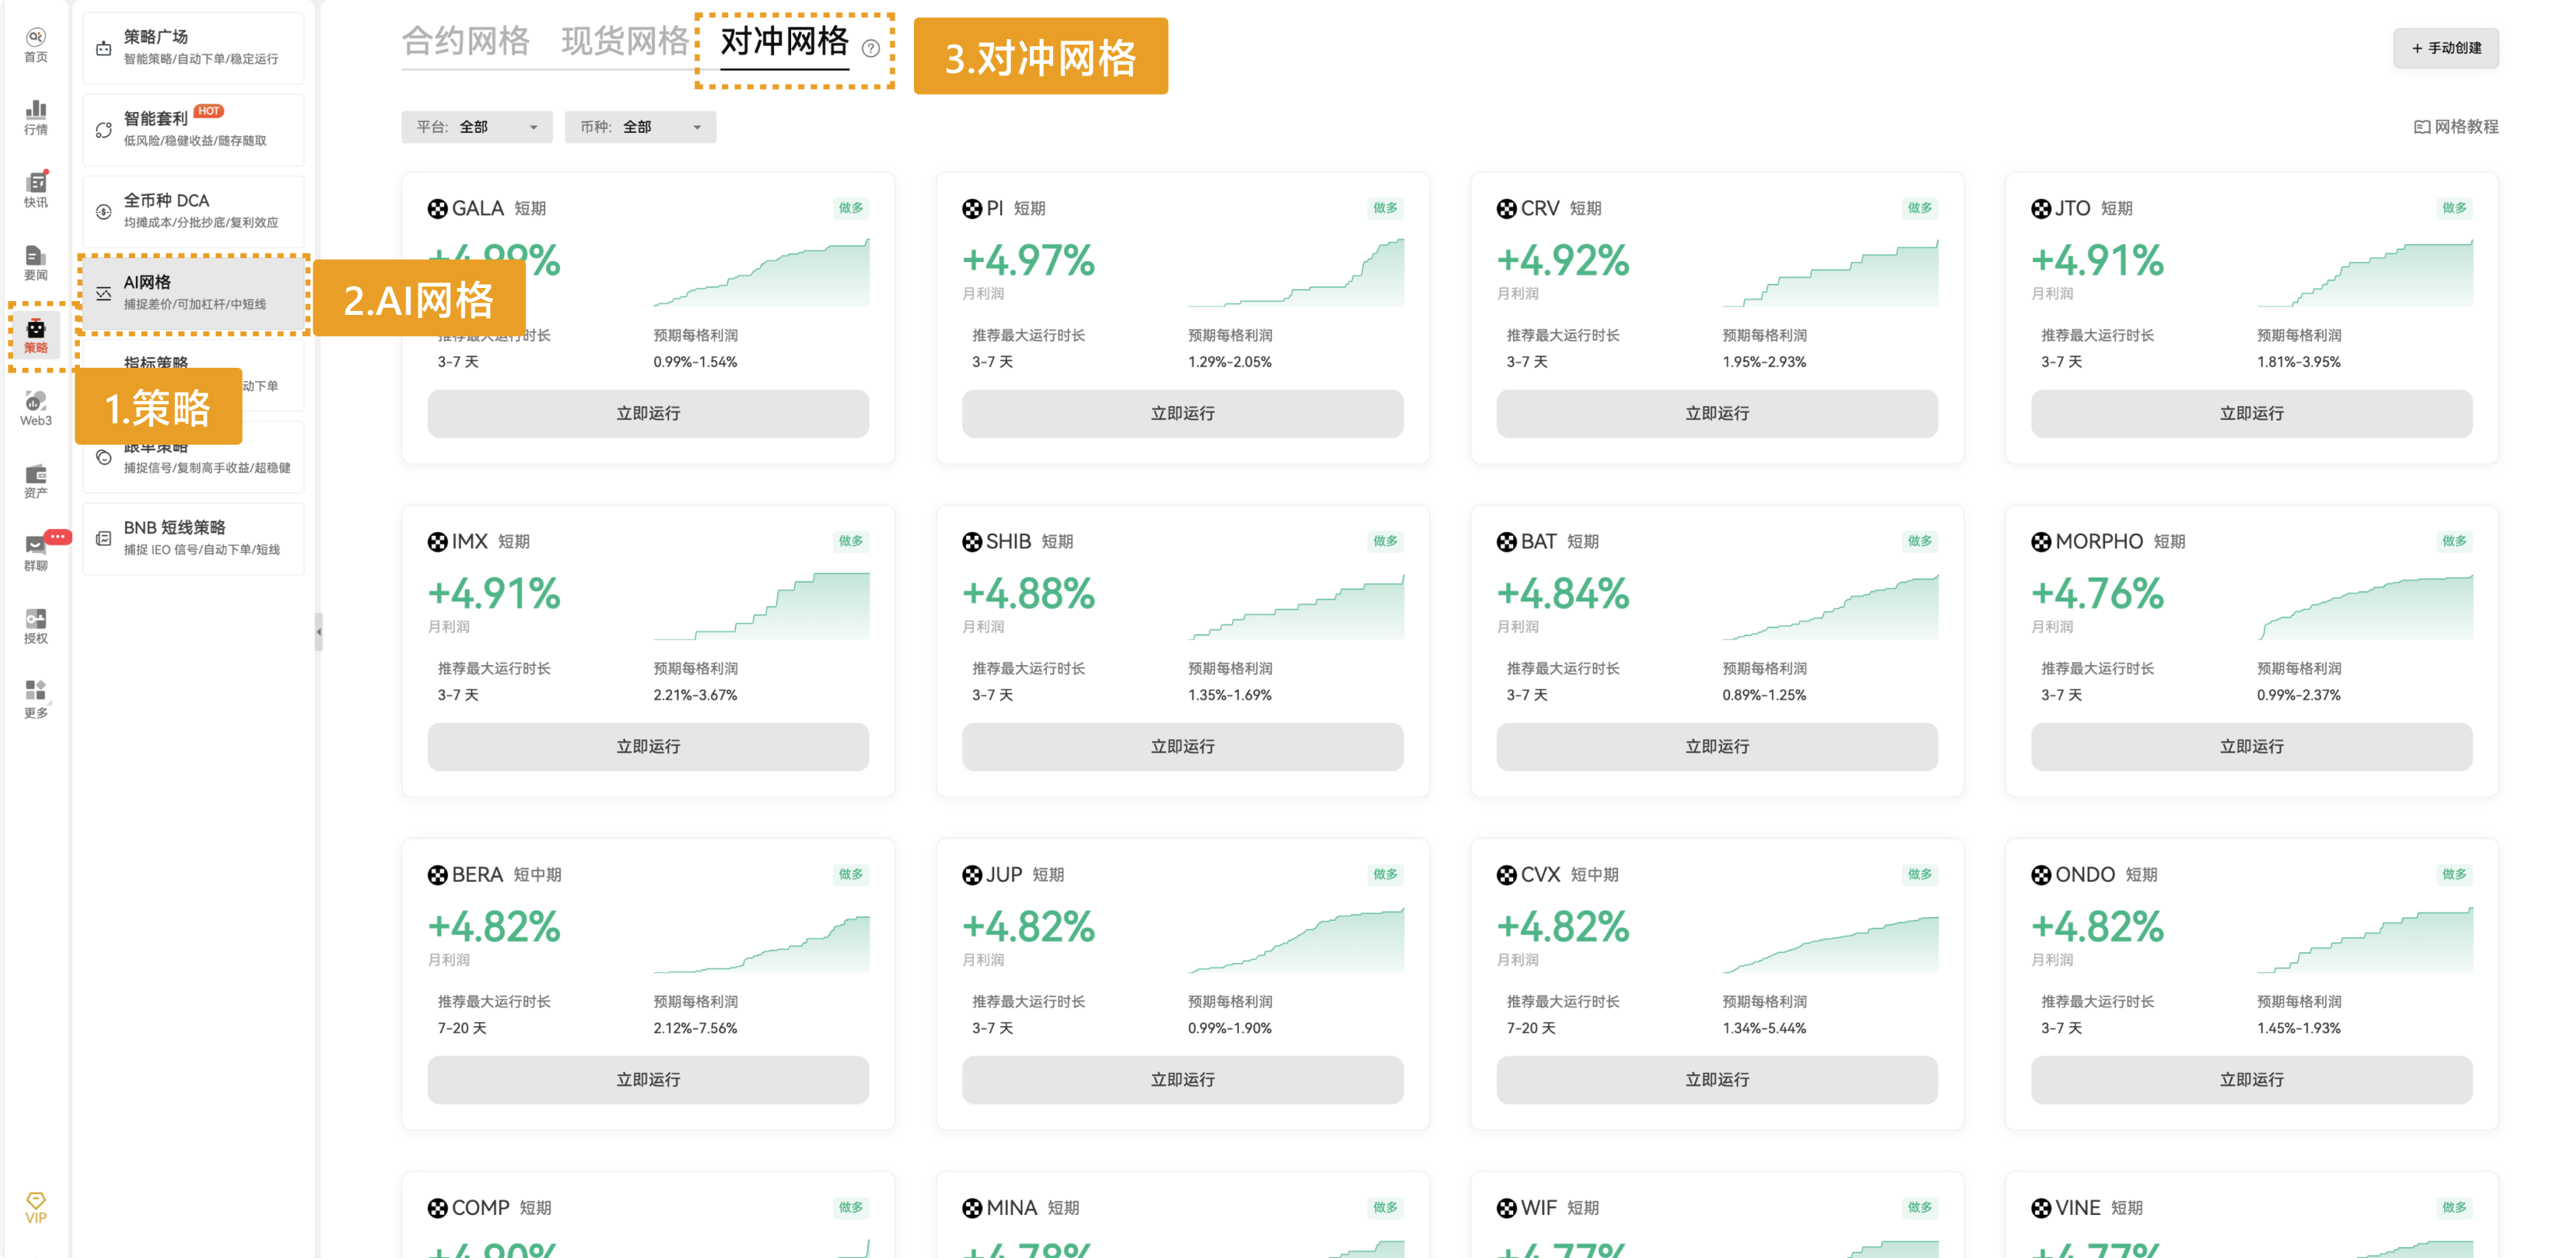Open the 要闻 headlines icon
The width and height of the screenshot is (2576, 1258).
36,263
